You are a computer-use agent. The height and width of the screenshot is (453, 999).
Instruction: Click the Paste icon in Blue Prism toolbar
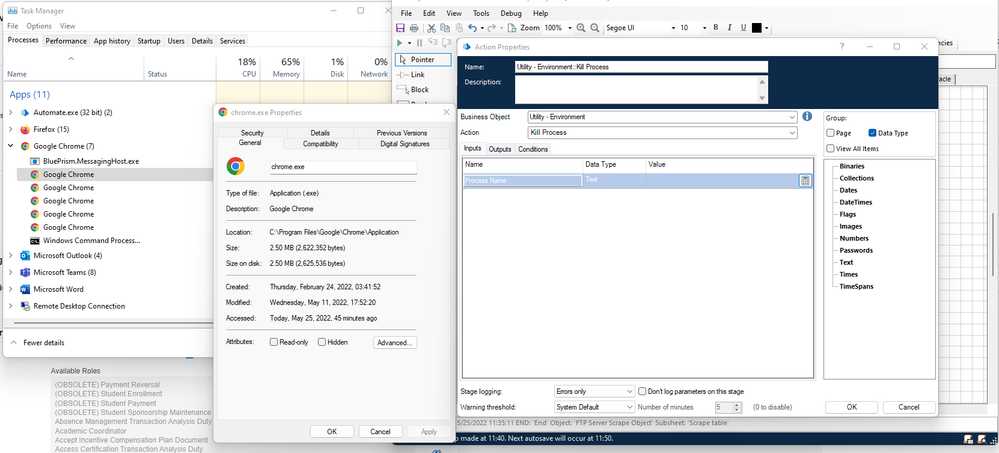pos(459,28)
